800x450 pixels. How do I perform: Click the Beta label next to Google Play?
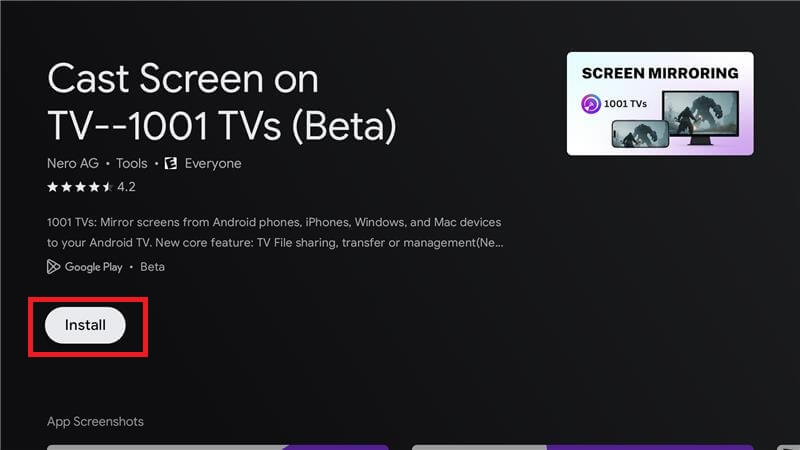click(153, 267)
